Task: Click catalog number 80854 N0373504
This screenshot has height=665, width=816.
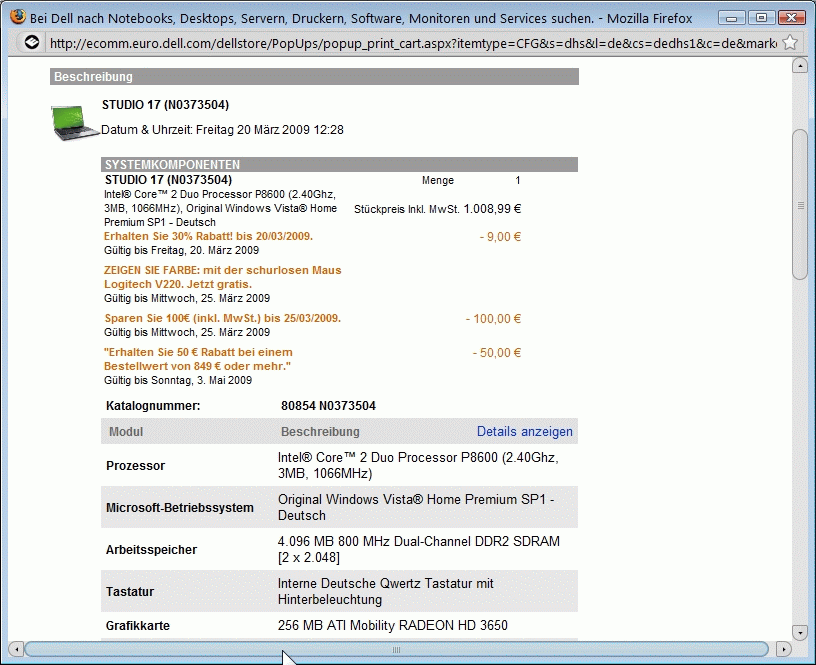Action: [x=328, y=406]
